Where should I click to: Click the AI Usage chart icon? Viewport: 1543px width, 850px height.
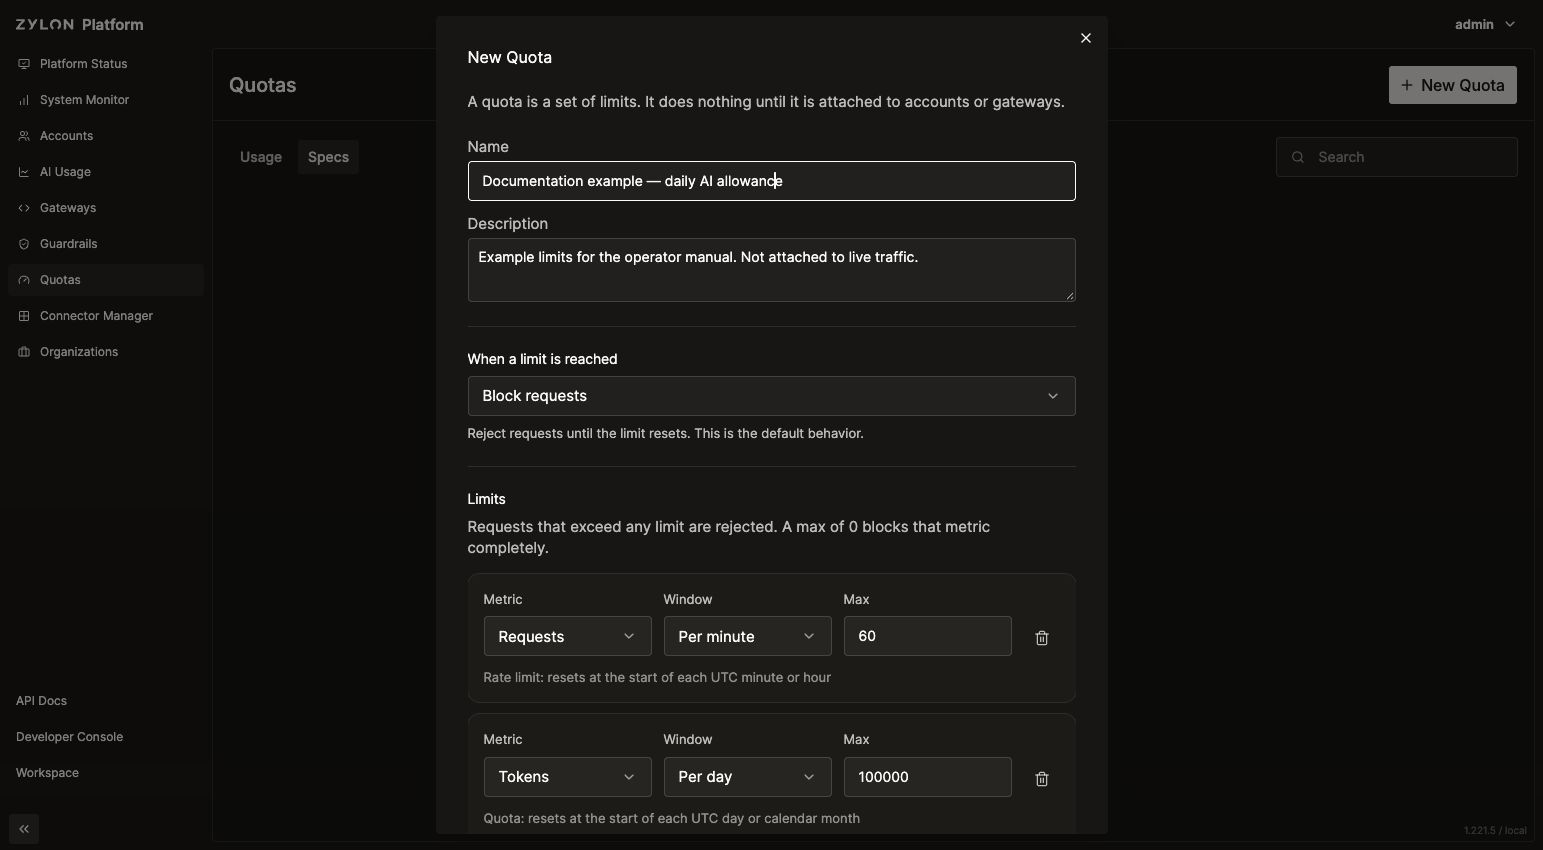[x=24, y=172]
